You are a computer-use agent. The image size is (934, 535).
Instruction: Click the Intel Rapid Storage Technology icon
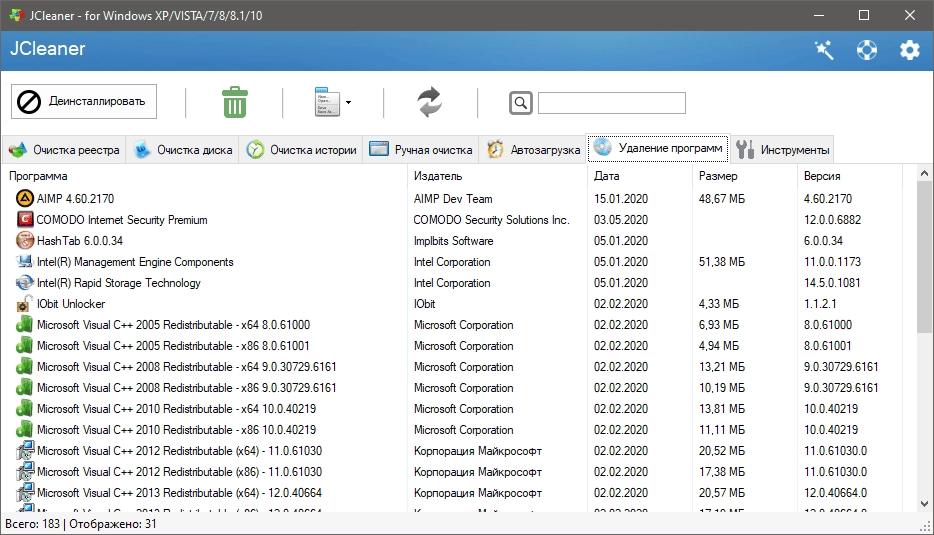tap(24, 283)
